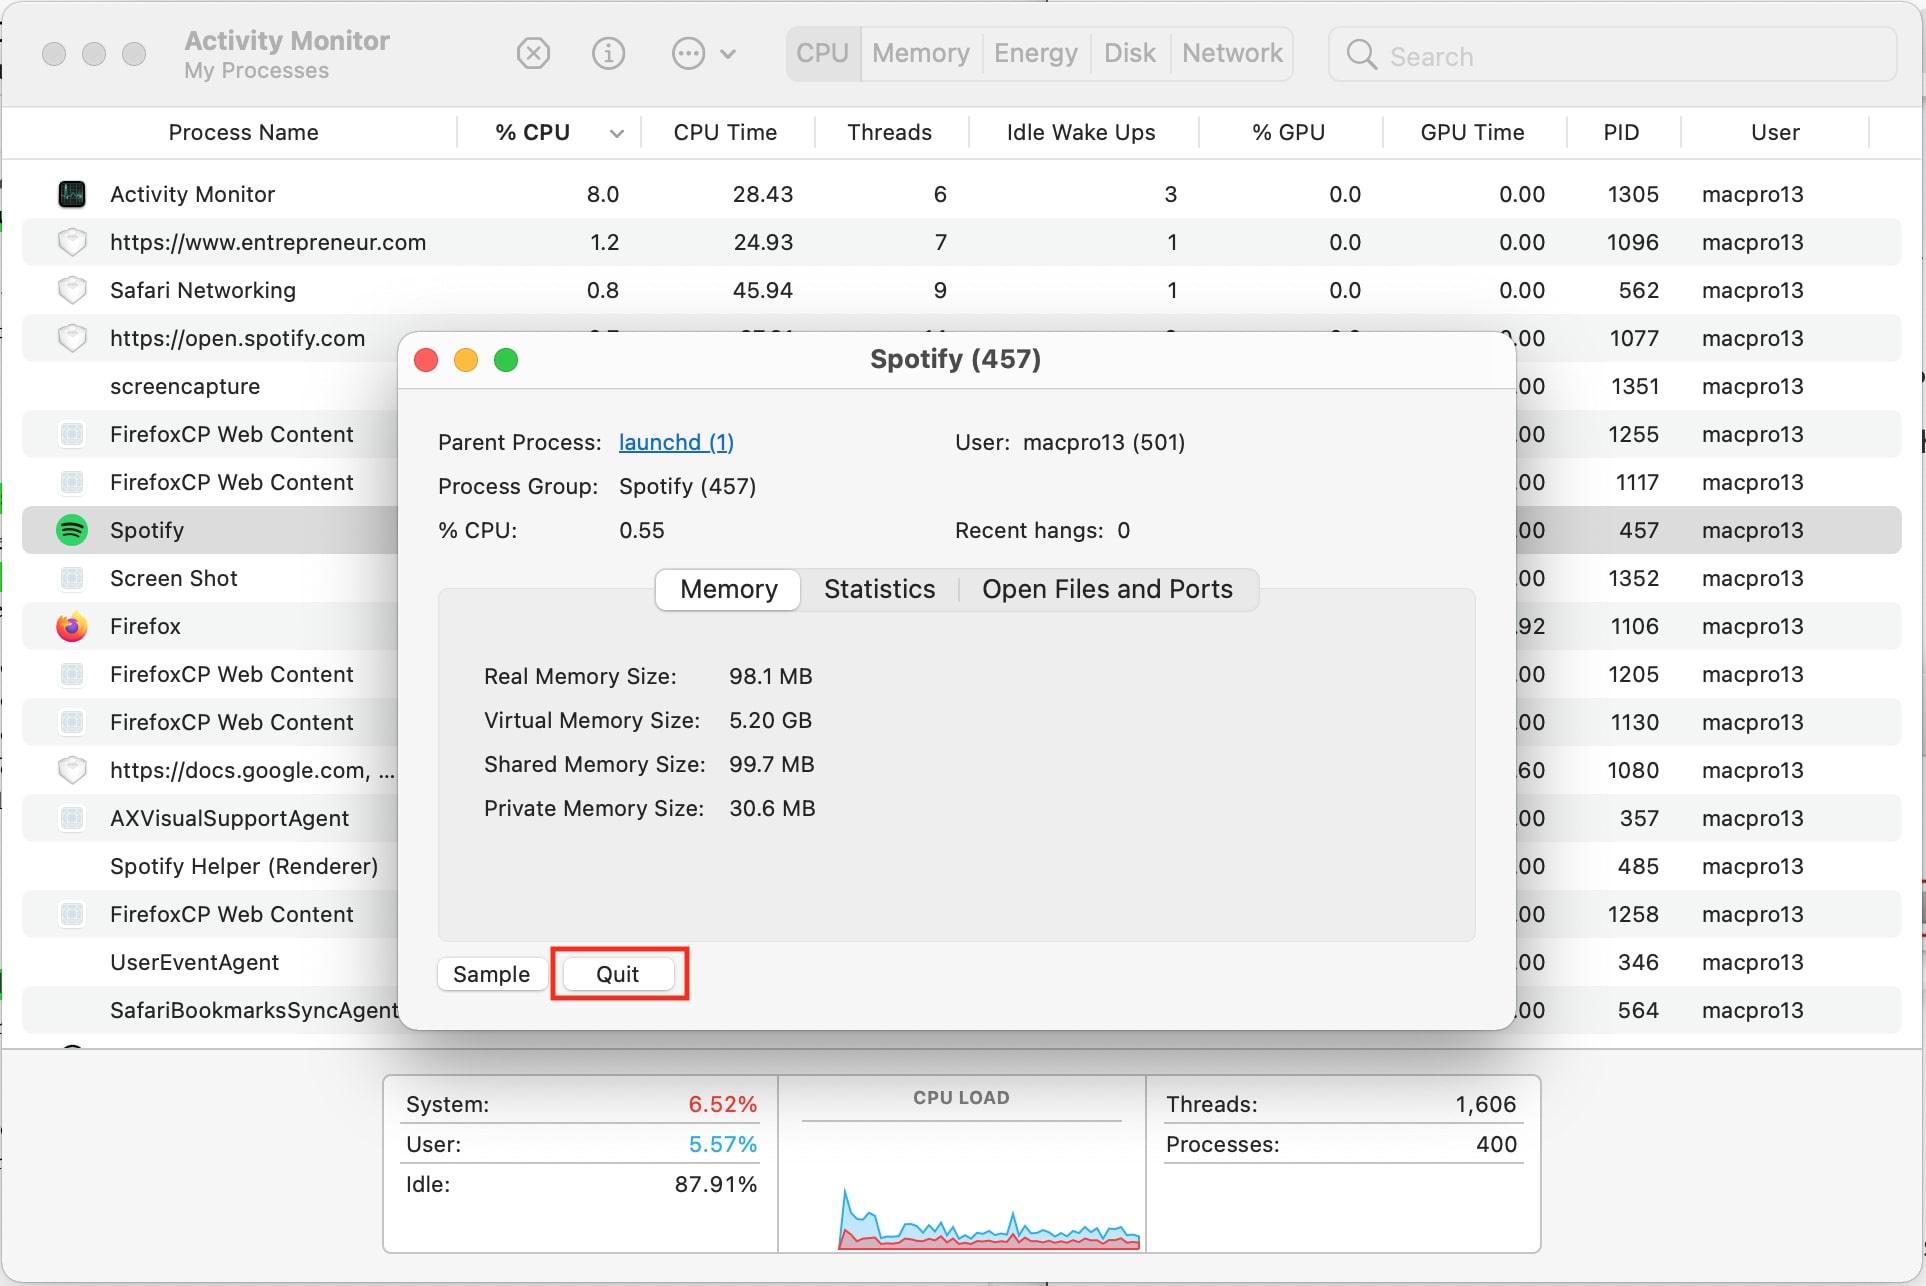The width and height of the screenshot is (1926, 1286).
Task: Select the Statistics tab in Spotify window
Action: (880, 589)
